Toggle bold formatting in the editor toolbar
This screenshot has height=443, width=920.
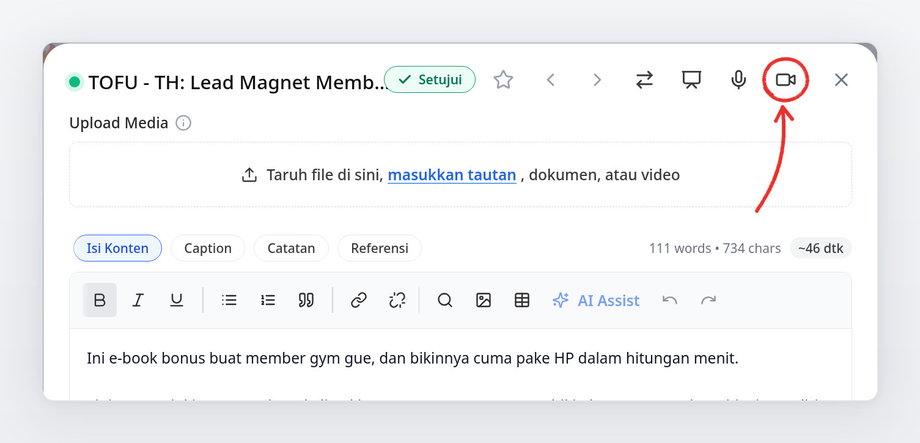pyautogui.click(x=100, y=300)
